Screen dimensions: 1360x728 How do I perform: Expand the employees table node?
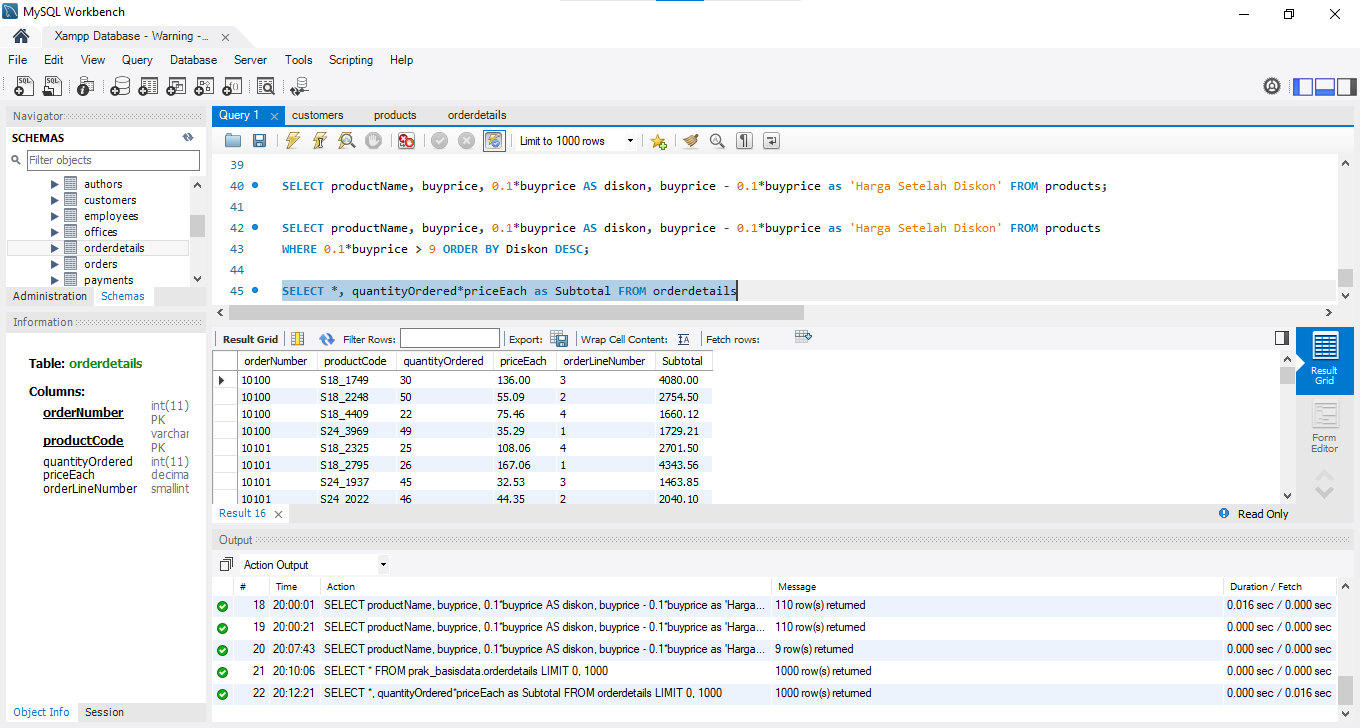55,216
